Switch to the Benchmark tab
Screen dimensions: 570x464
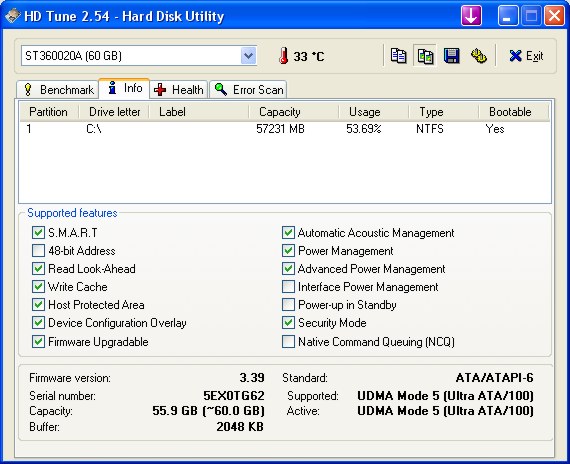58,89
